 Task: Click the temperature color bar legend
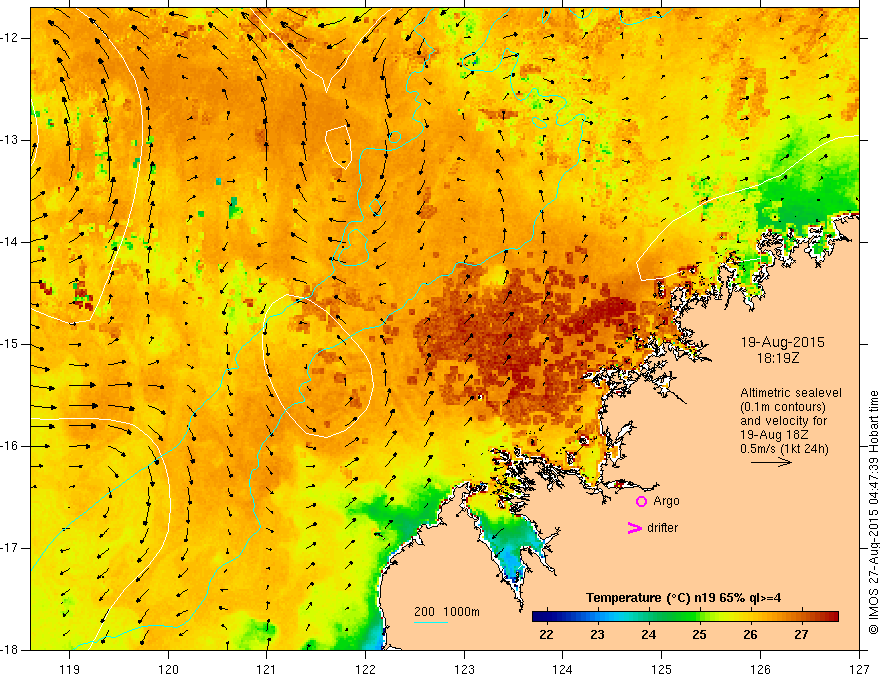(685, 616)
